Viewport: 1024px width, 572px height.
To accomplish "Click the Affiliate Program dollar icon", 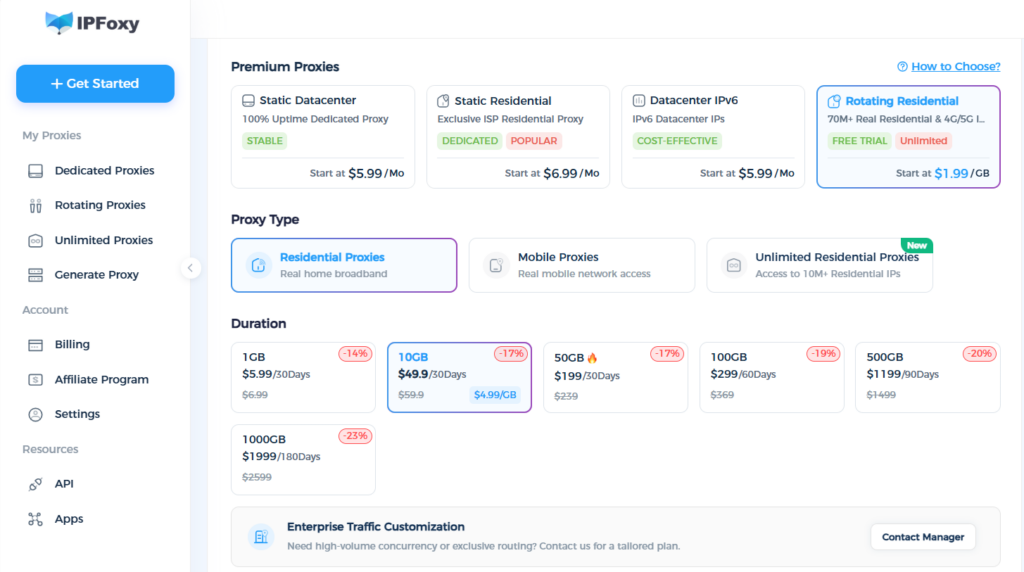I will (35, 380).
